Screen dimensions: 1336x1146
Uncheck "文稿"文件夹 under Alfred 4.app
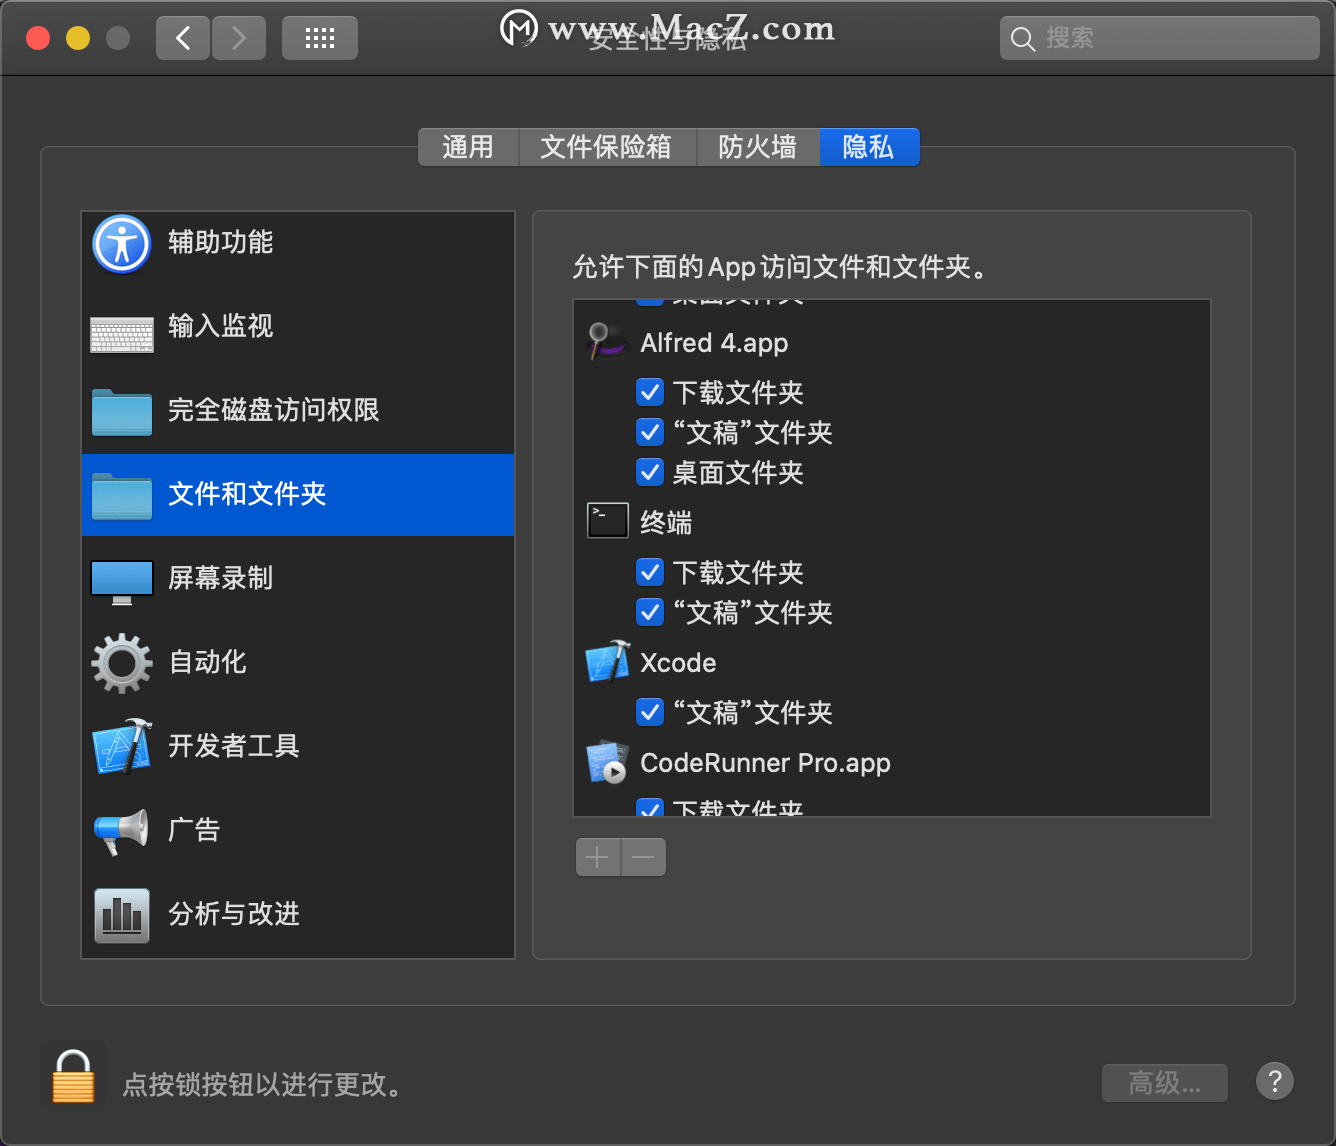coord(650,432)
